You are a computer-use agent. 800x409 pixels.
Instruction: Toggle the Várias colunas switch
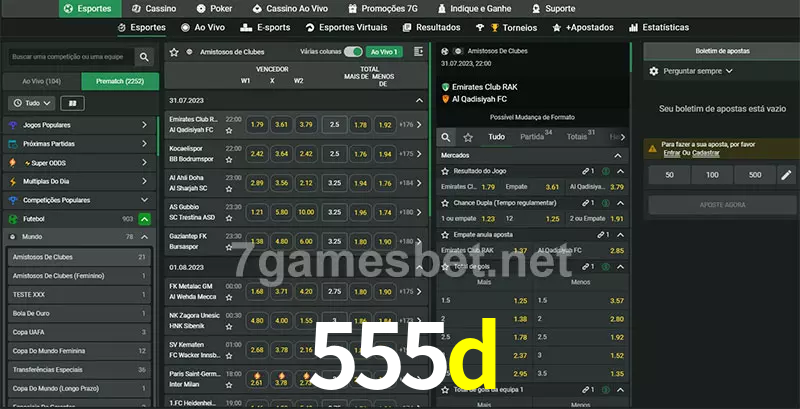coord(353,51)
